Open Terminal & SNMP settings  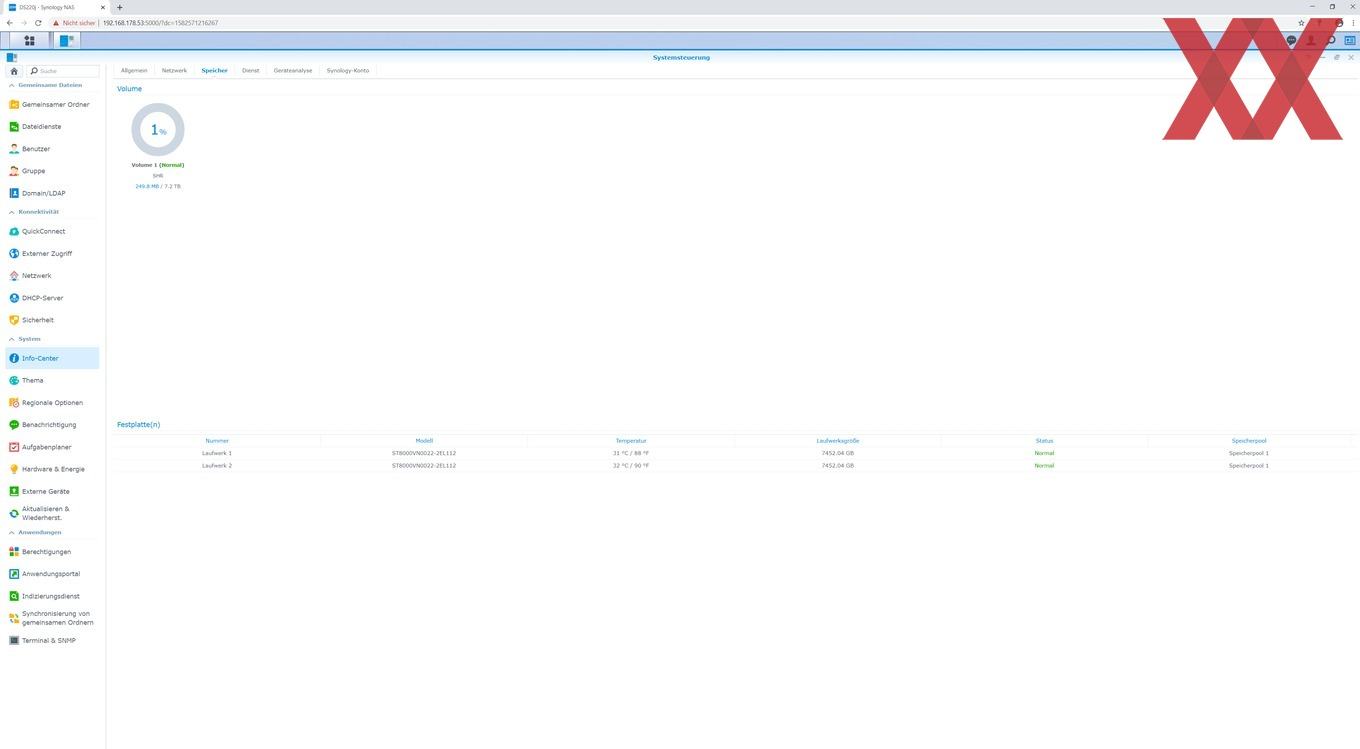(x=52, y=640)
